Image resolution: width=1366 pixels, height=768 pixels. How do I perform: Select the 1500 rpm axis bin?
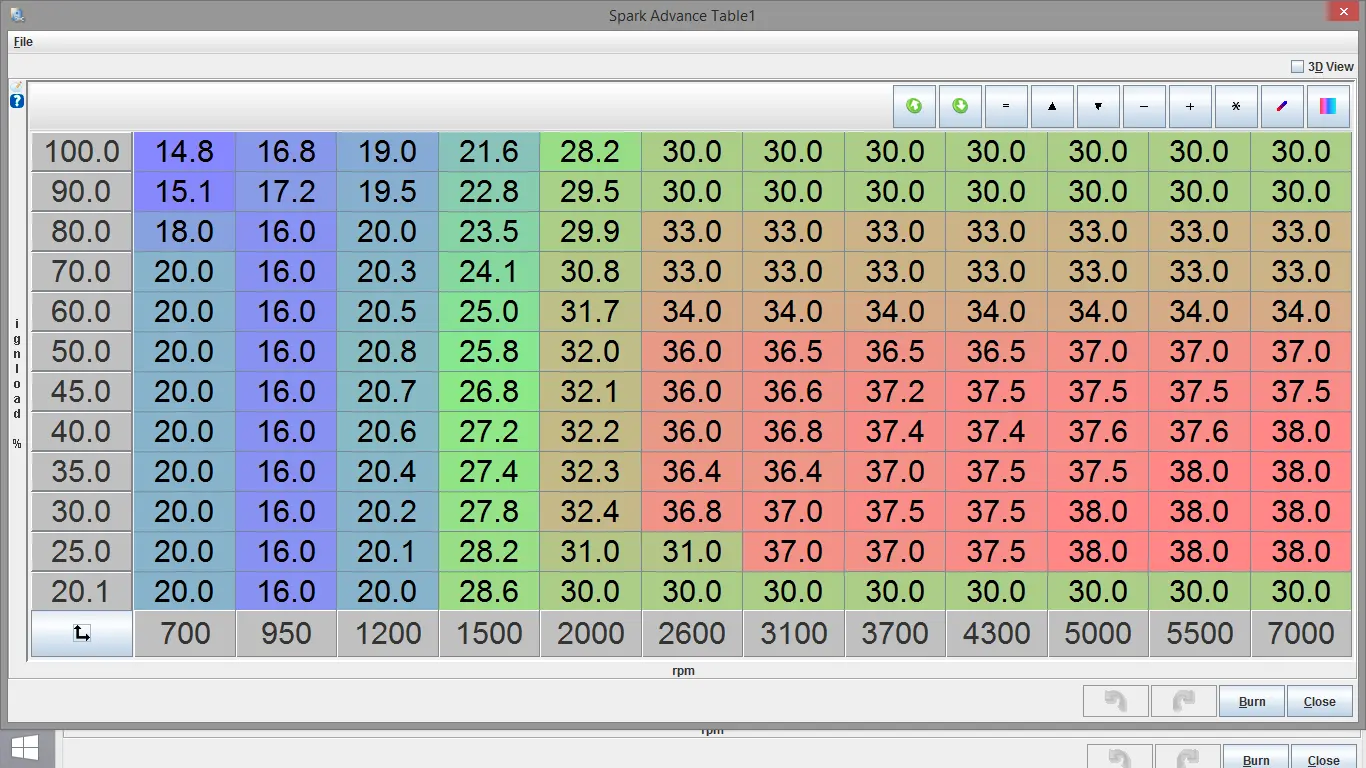pyautogui.click(x=489, y=633)
